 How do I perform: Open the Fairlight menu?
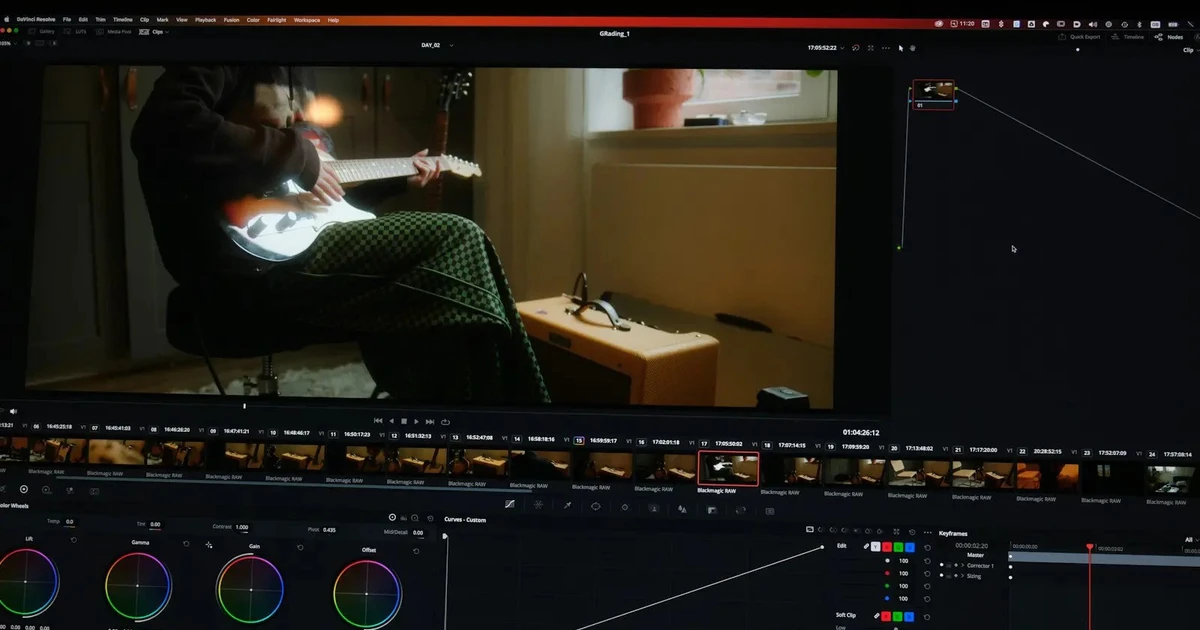pyautogui.click(x=276, y=19)
